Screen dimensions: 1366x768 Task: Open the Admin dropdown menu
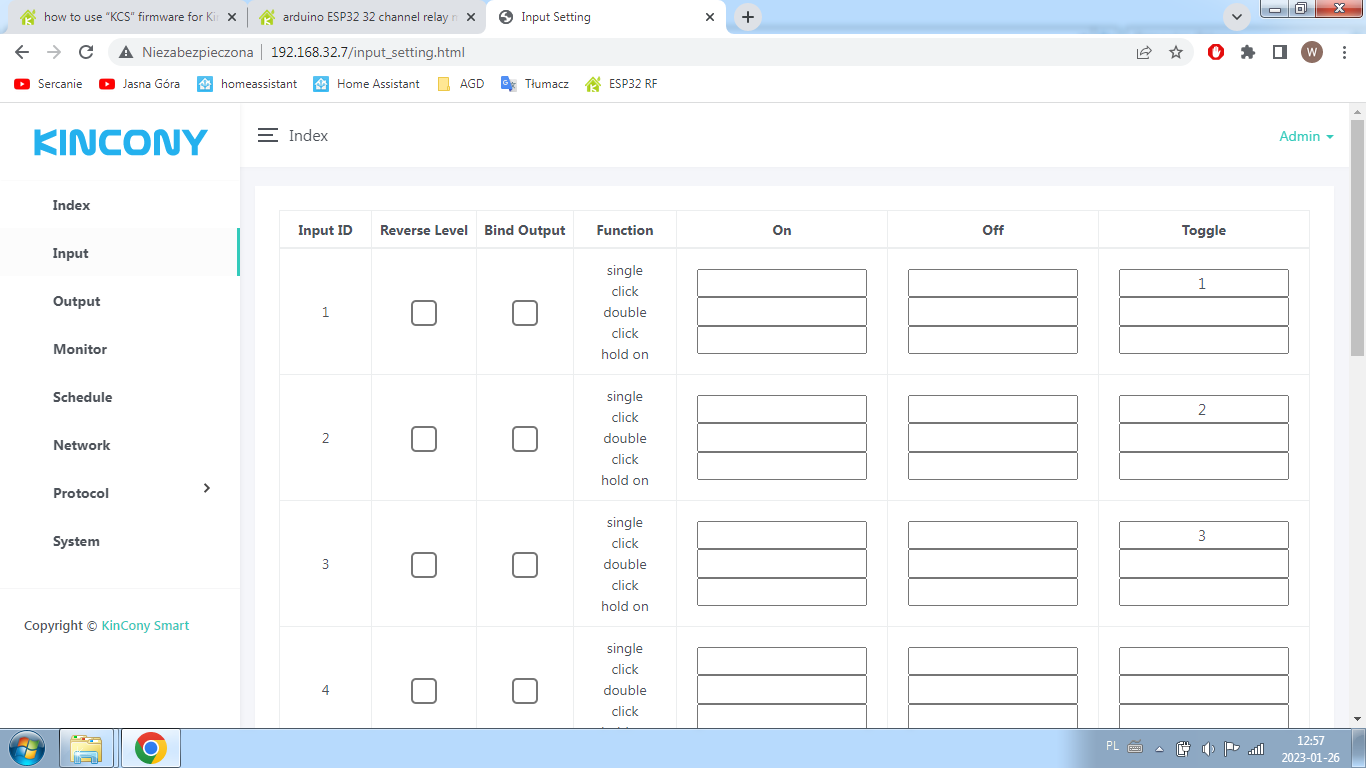pos(1306,136)
